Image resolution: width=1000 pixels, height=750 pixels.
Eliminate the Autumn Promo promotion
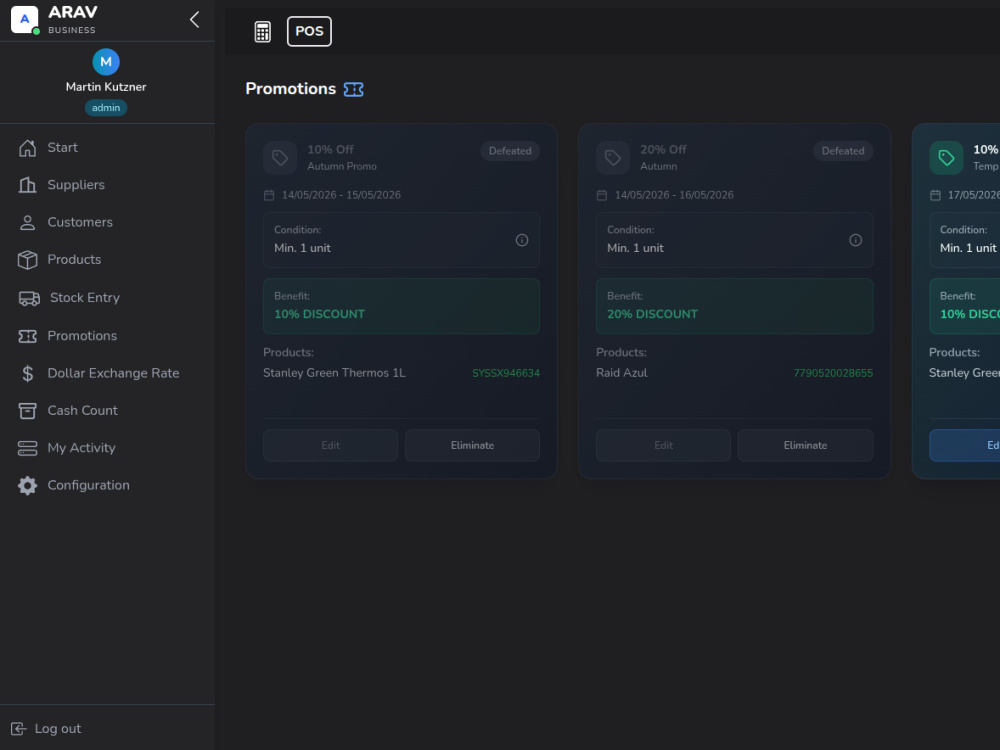pyautogui.click(x=472, y=445)
